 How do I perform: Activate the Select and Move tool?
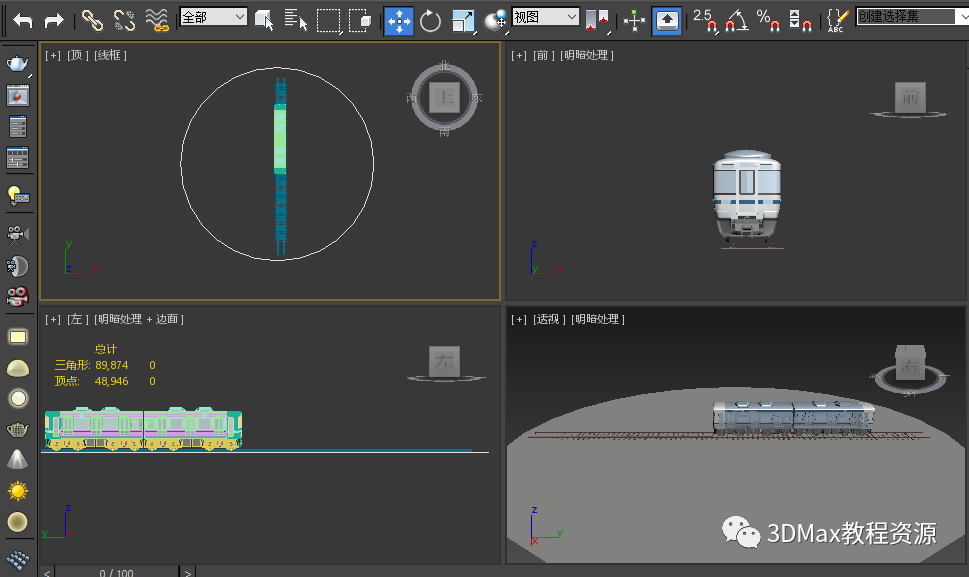(x=399, y=20)
